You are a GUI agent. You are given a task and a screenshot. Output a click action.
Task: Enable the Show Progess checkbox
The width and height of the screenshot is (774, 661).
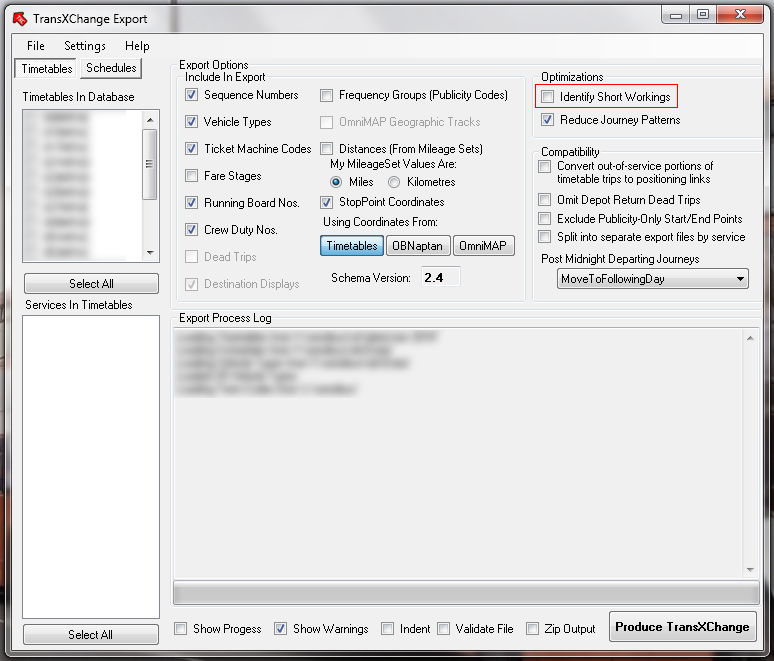[181, 628]
